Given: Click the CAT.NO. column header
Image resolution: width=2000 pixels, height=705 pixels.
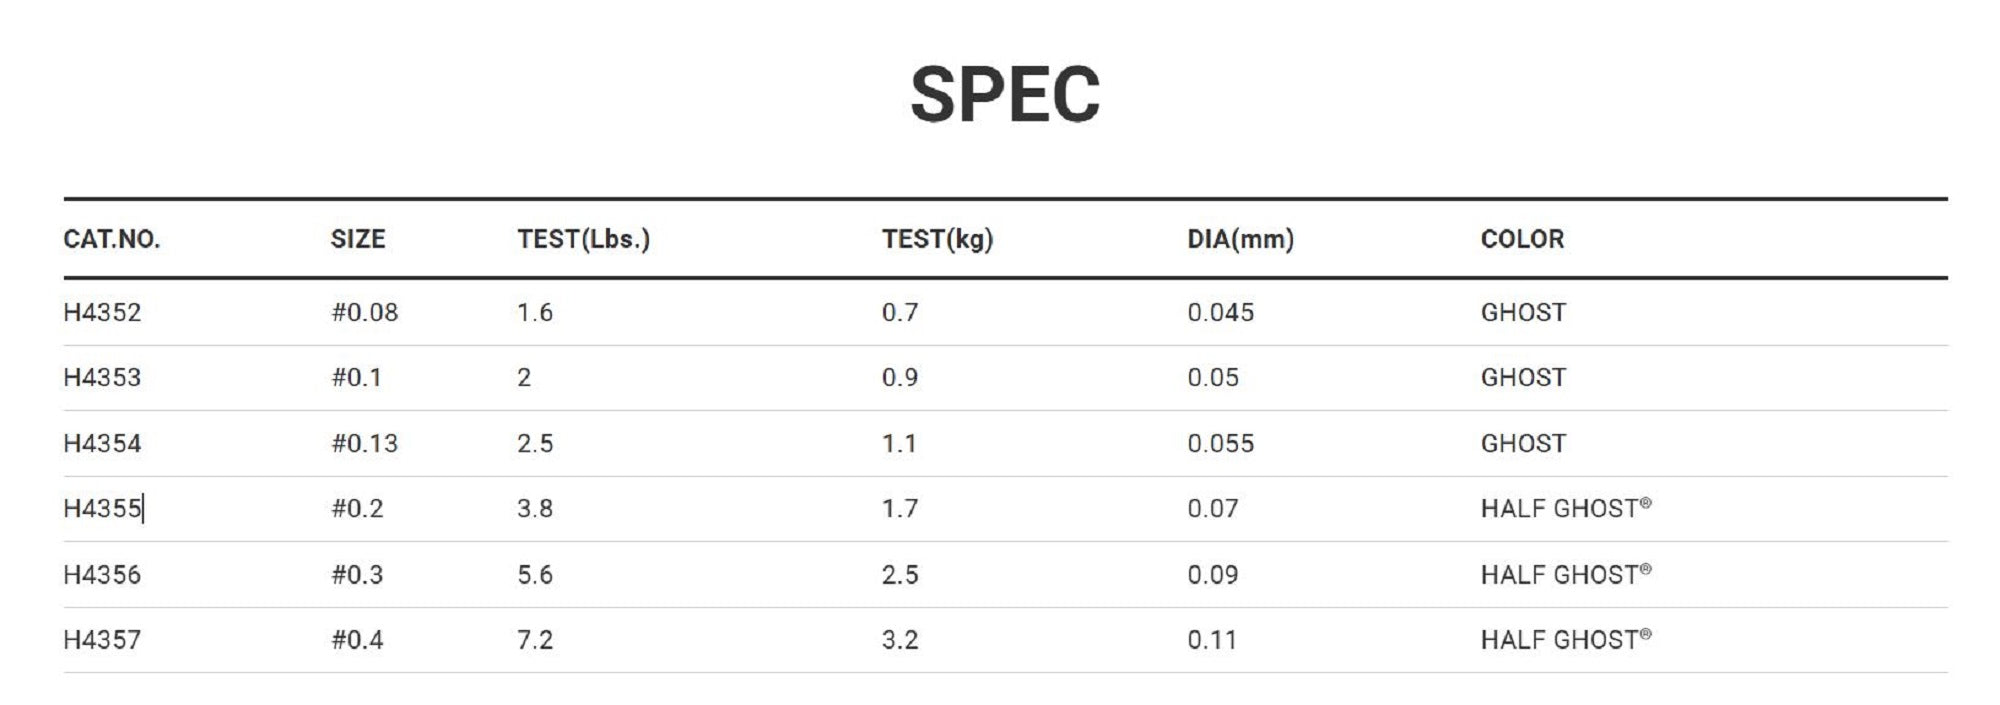Looking at the screenshot, I should coord(111,239).
